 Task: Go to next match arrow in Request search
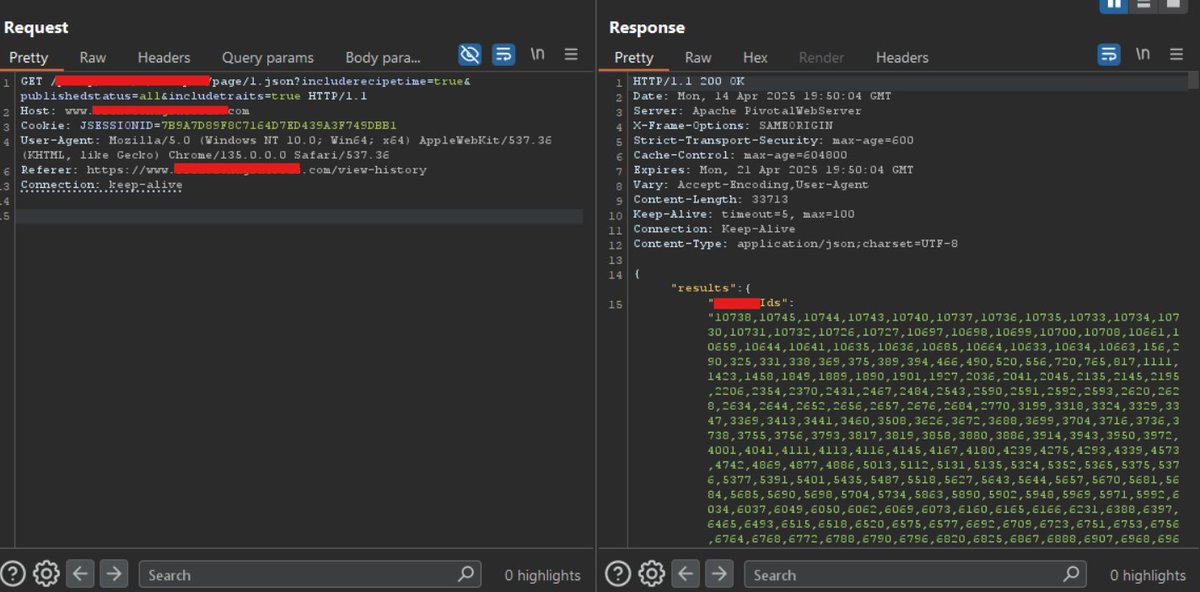click(x=113, y=574)
